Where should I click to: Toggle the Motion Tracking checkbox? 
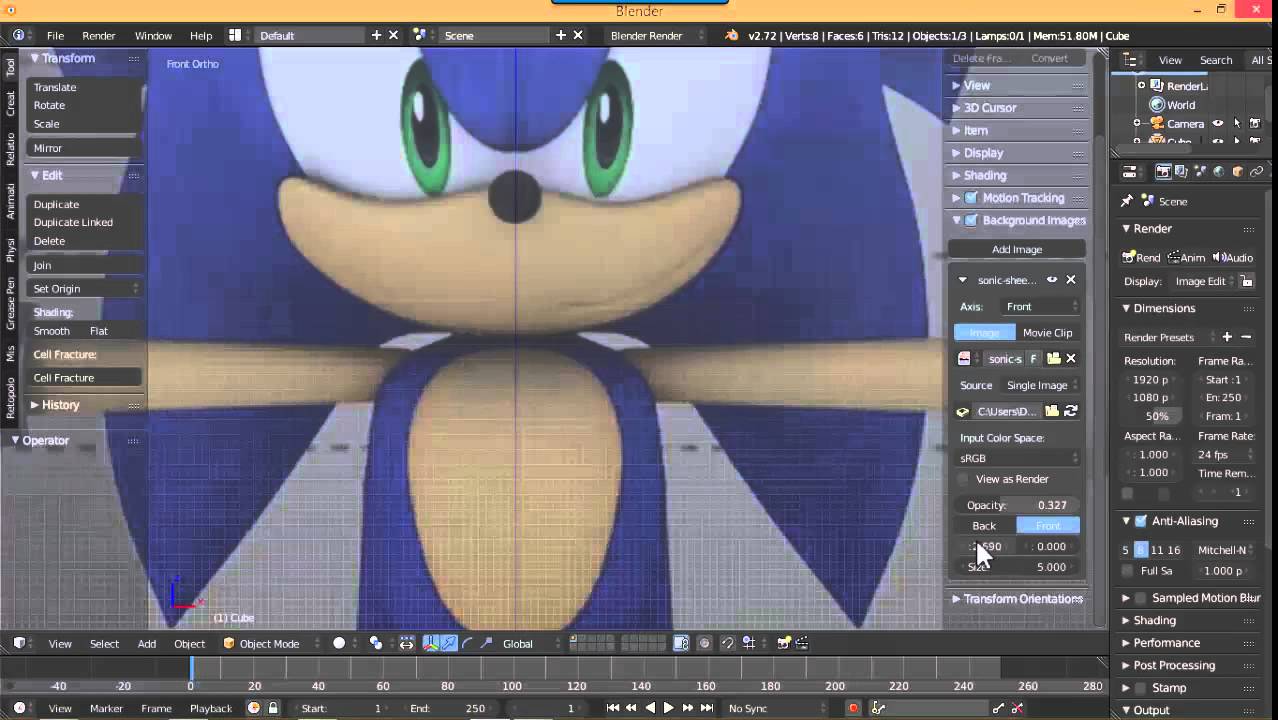(x=971, y=198)
